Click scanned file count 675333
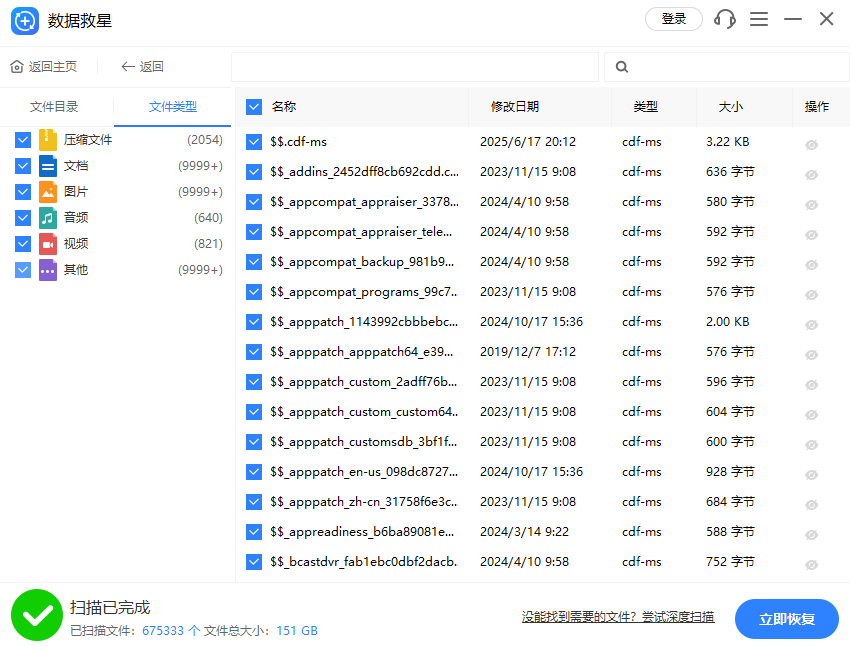The image size is (850, 651). coord(163,631)
